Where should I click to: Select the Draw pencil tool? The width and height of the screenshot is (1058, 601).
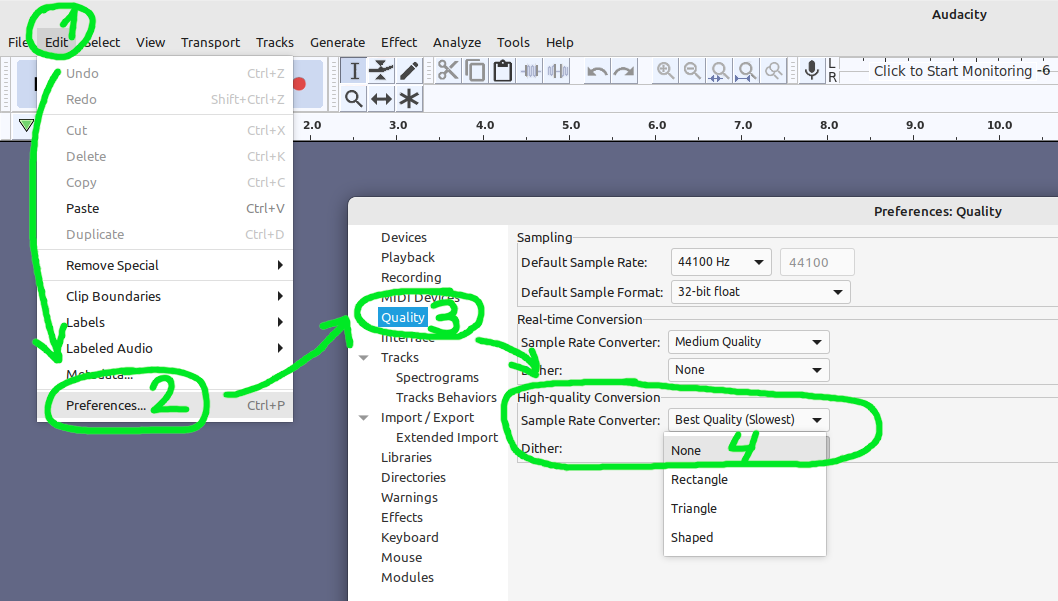coord(409,71)
